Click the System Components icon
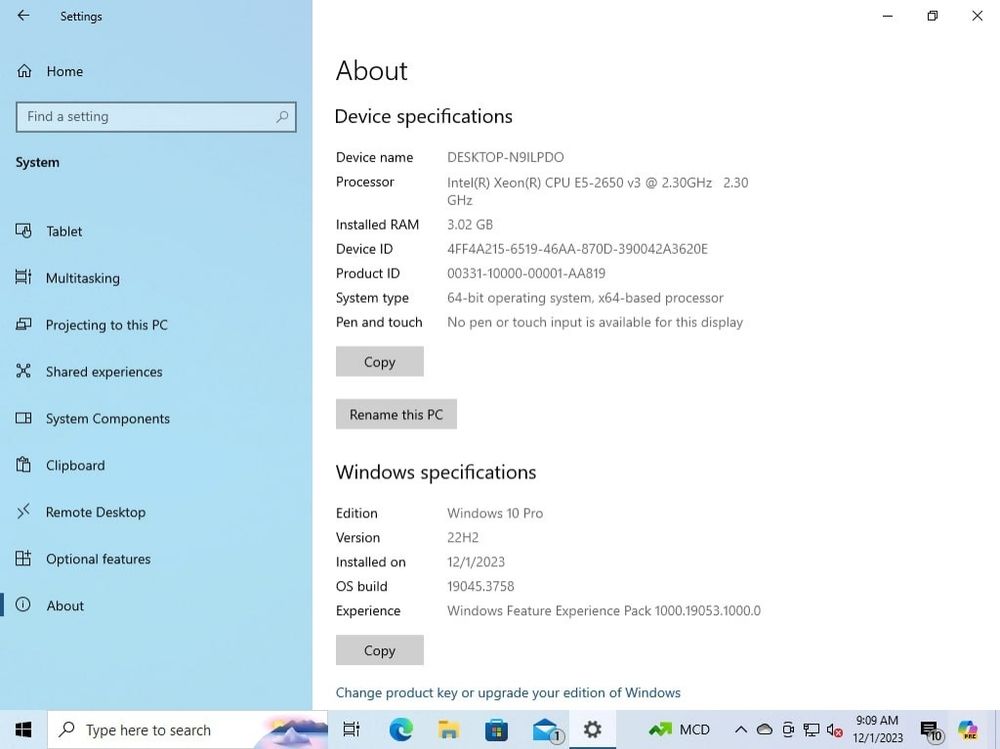This screenshot has height=749, width=1000. tap(24, 418)
